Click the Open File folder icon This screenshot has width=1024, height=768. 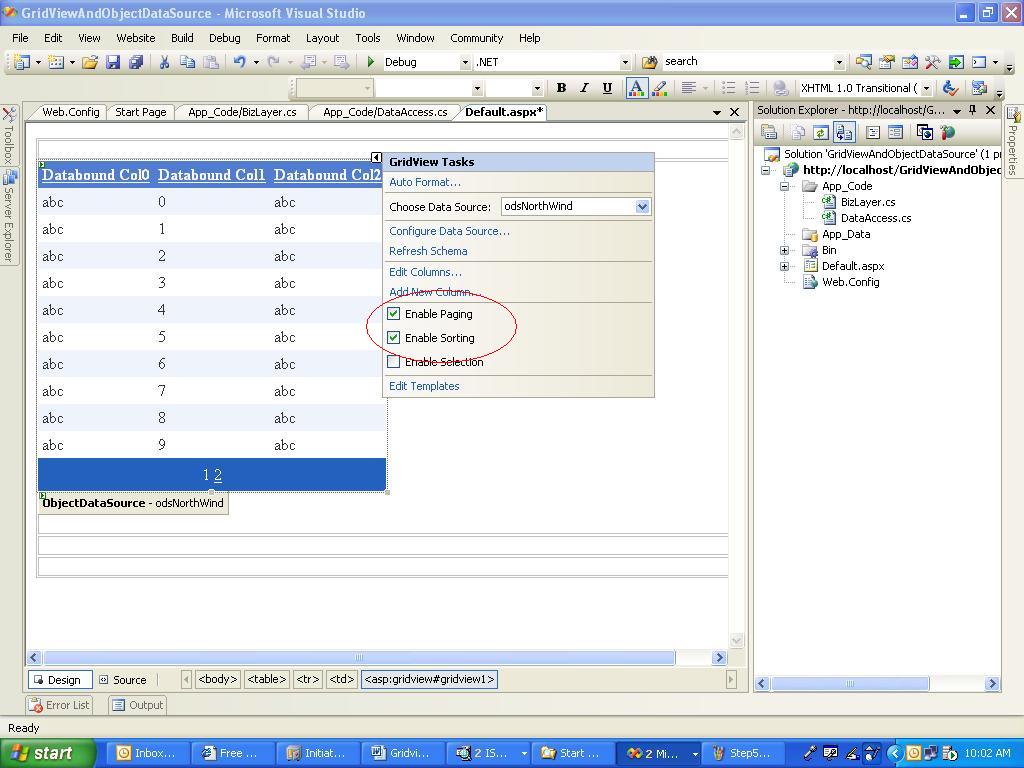pyautogui.click(x=89, y=62)
